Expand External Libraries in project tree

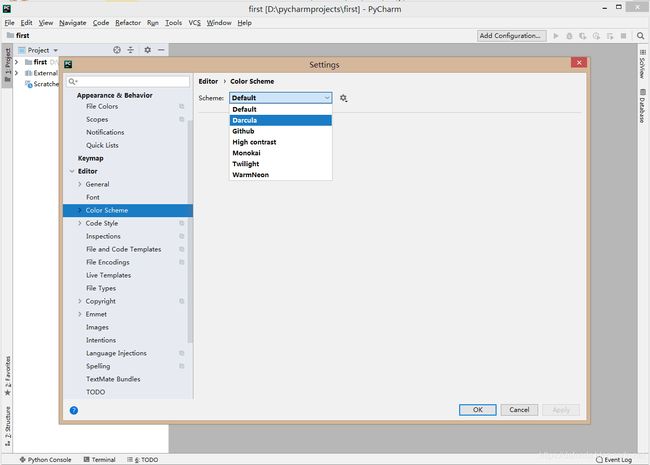tap(17, 73)
